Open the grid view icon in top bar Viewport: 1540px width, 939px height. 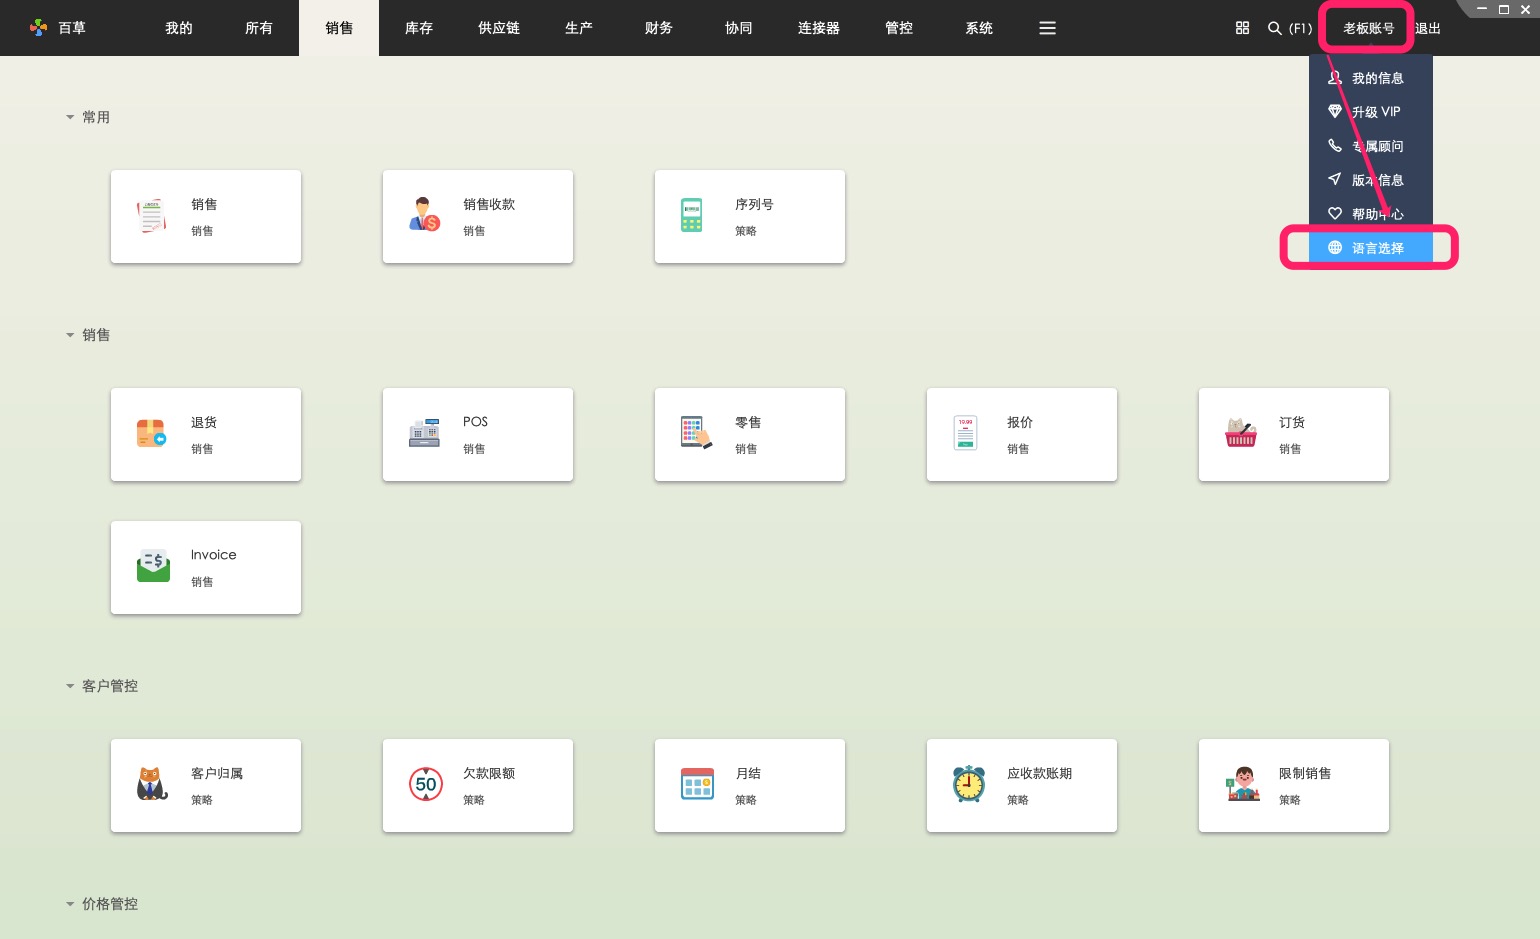click(1242, 28)
